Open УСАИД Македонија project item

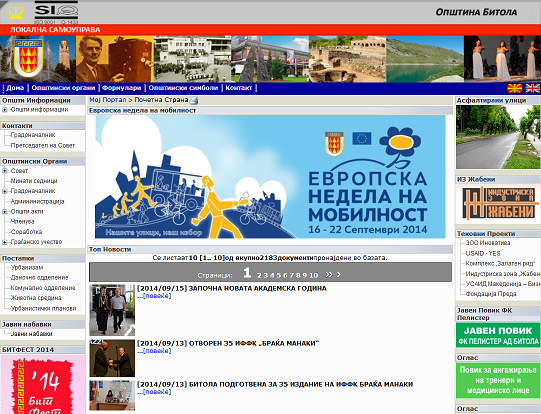503,284
